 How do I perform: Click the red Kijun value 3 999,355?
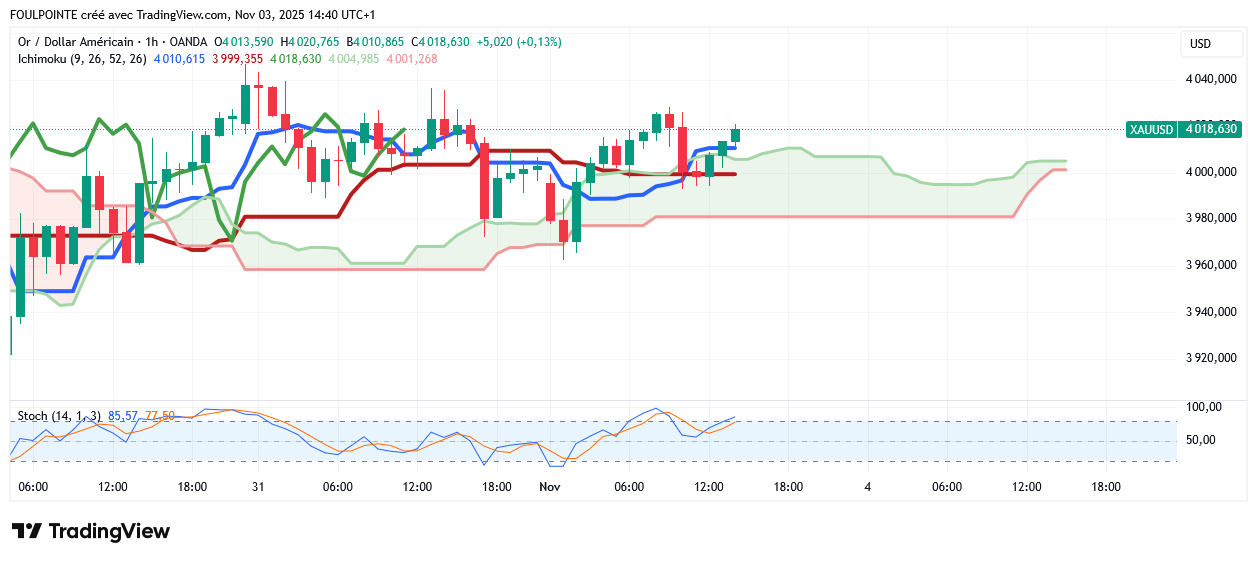(237, 59)
